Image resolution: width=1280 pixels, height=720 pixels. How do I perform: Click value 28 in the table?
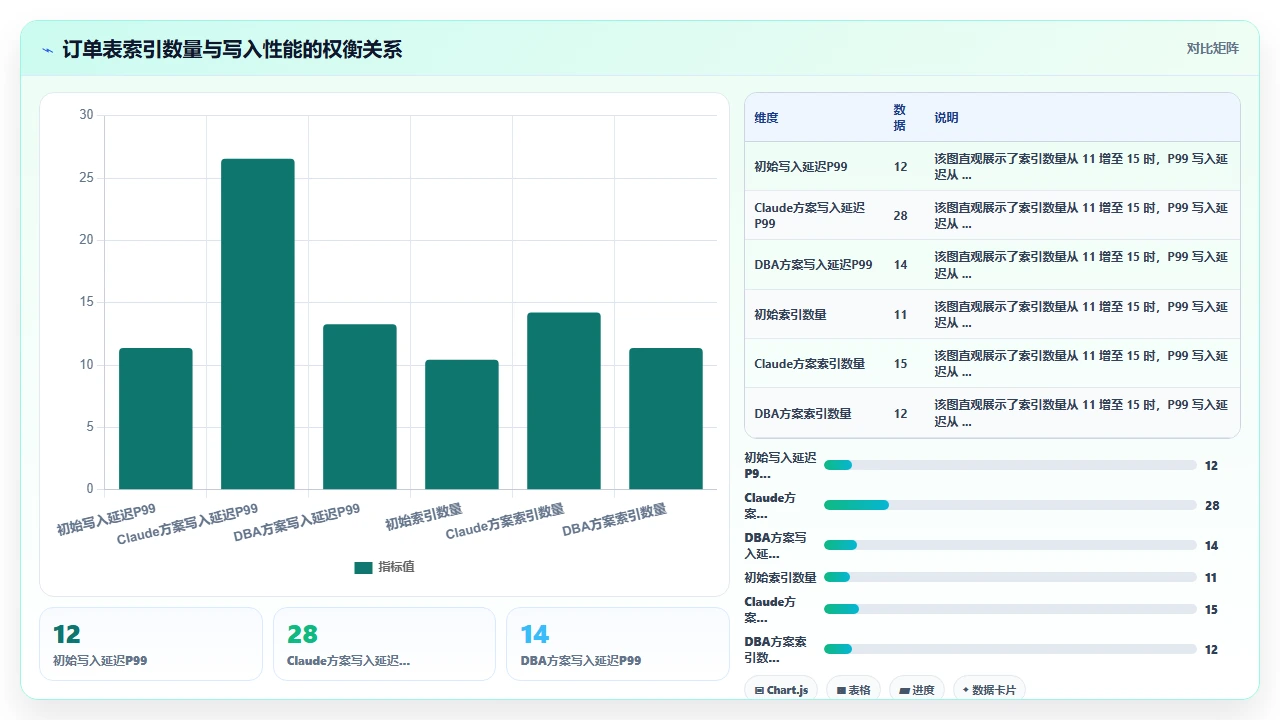click(900, 216)
